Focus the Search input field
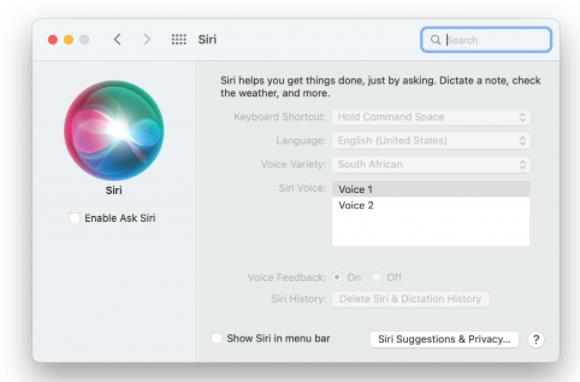 point(486,40)
